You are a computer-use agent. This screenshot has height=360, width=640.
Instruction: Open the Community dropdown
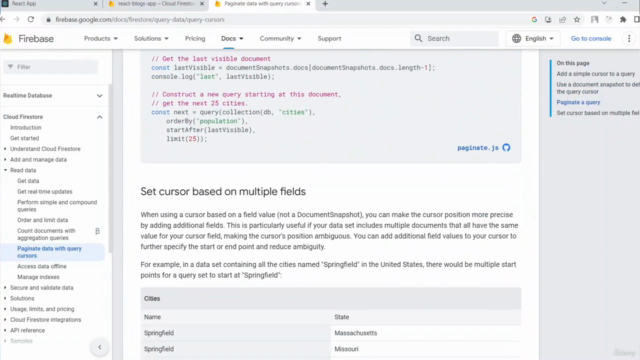(x=280, y=38)
